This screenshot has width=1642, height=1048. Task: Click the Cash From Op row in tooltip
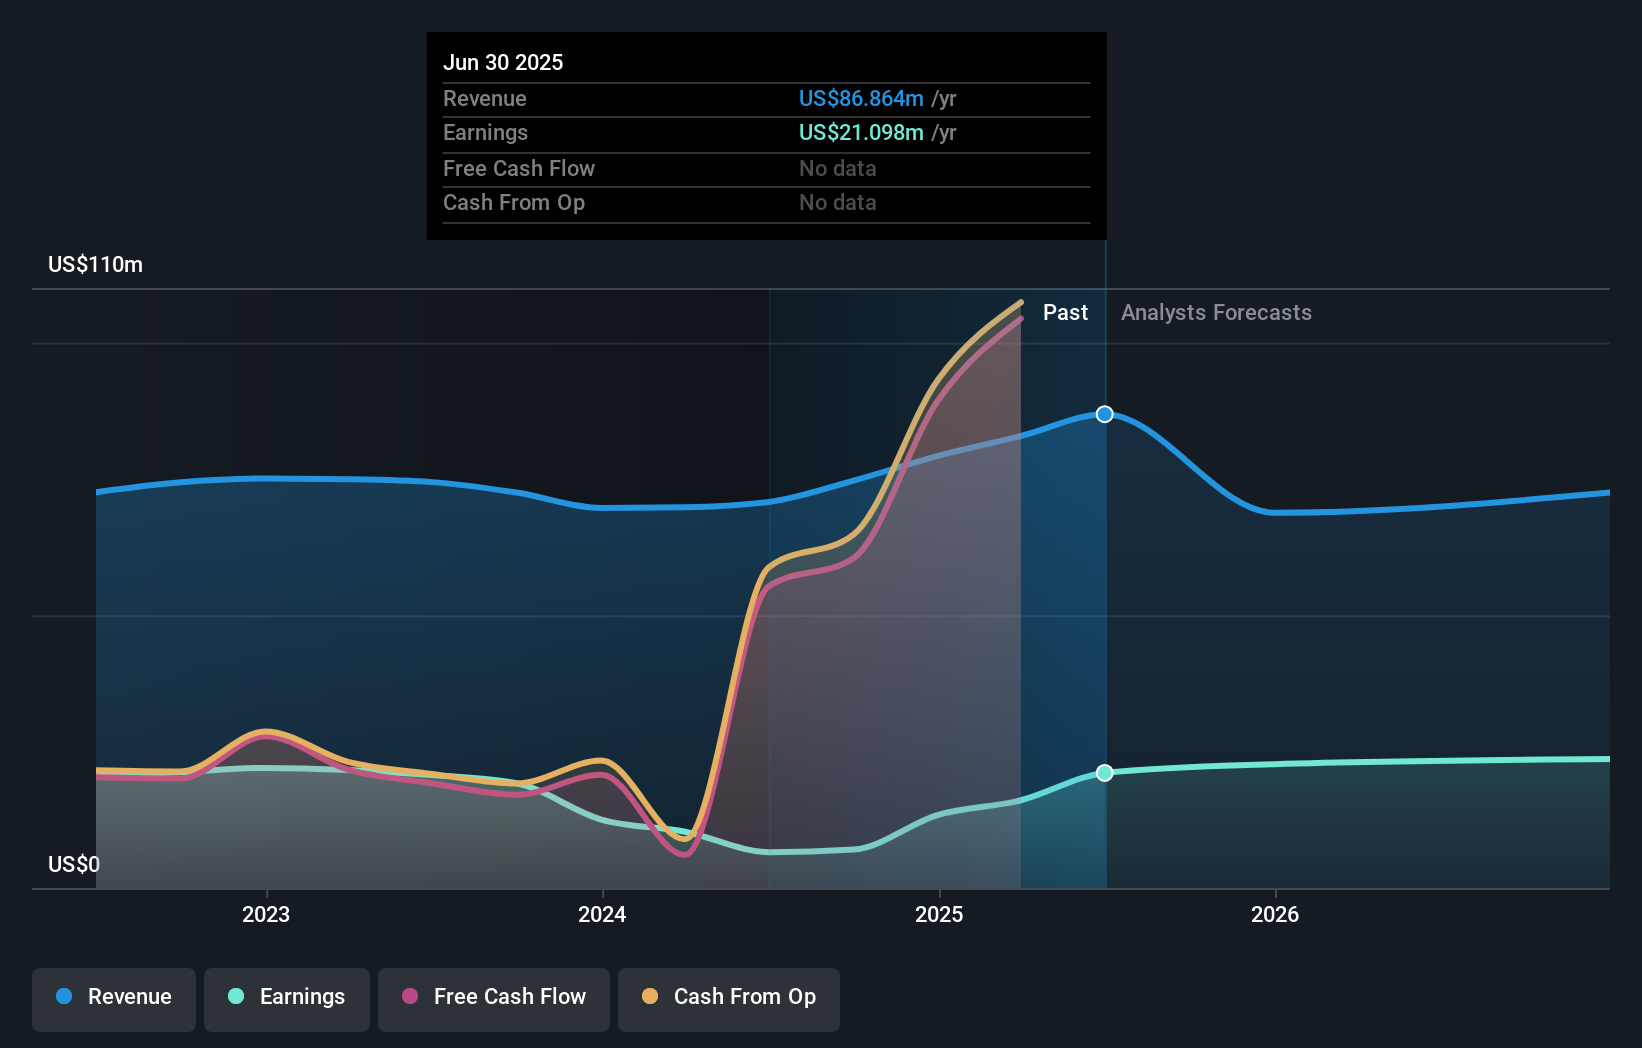click(766, 203)
